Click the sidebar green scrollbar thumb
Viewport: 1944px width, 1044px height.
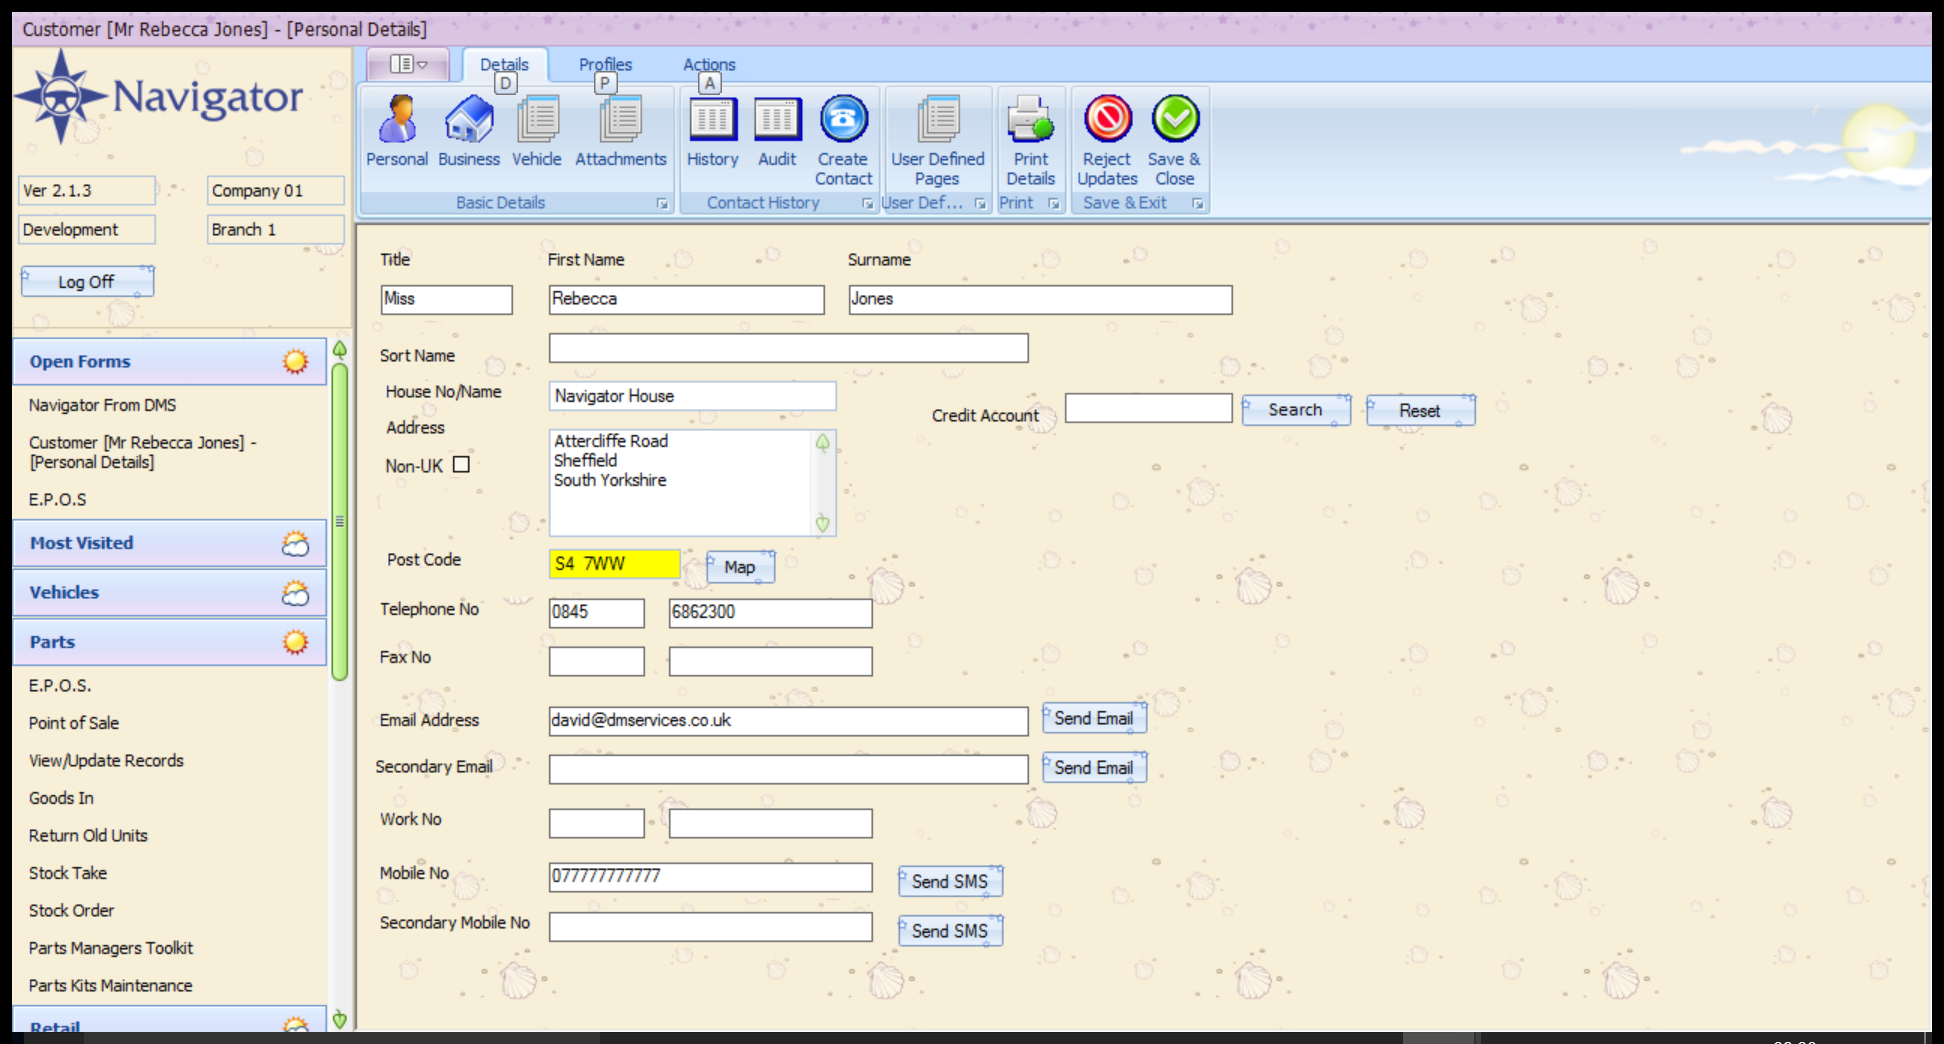[x=340, y=522]
